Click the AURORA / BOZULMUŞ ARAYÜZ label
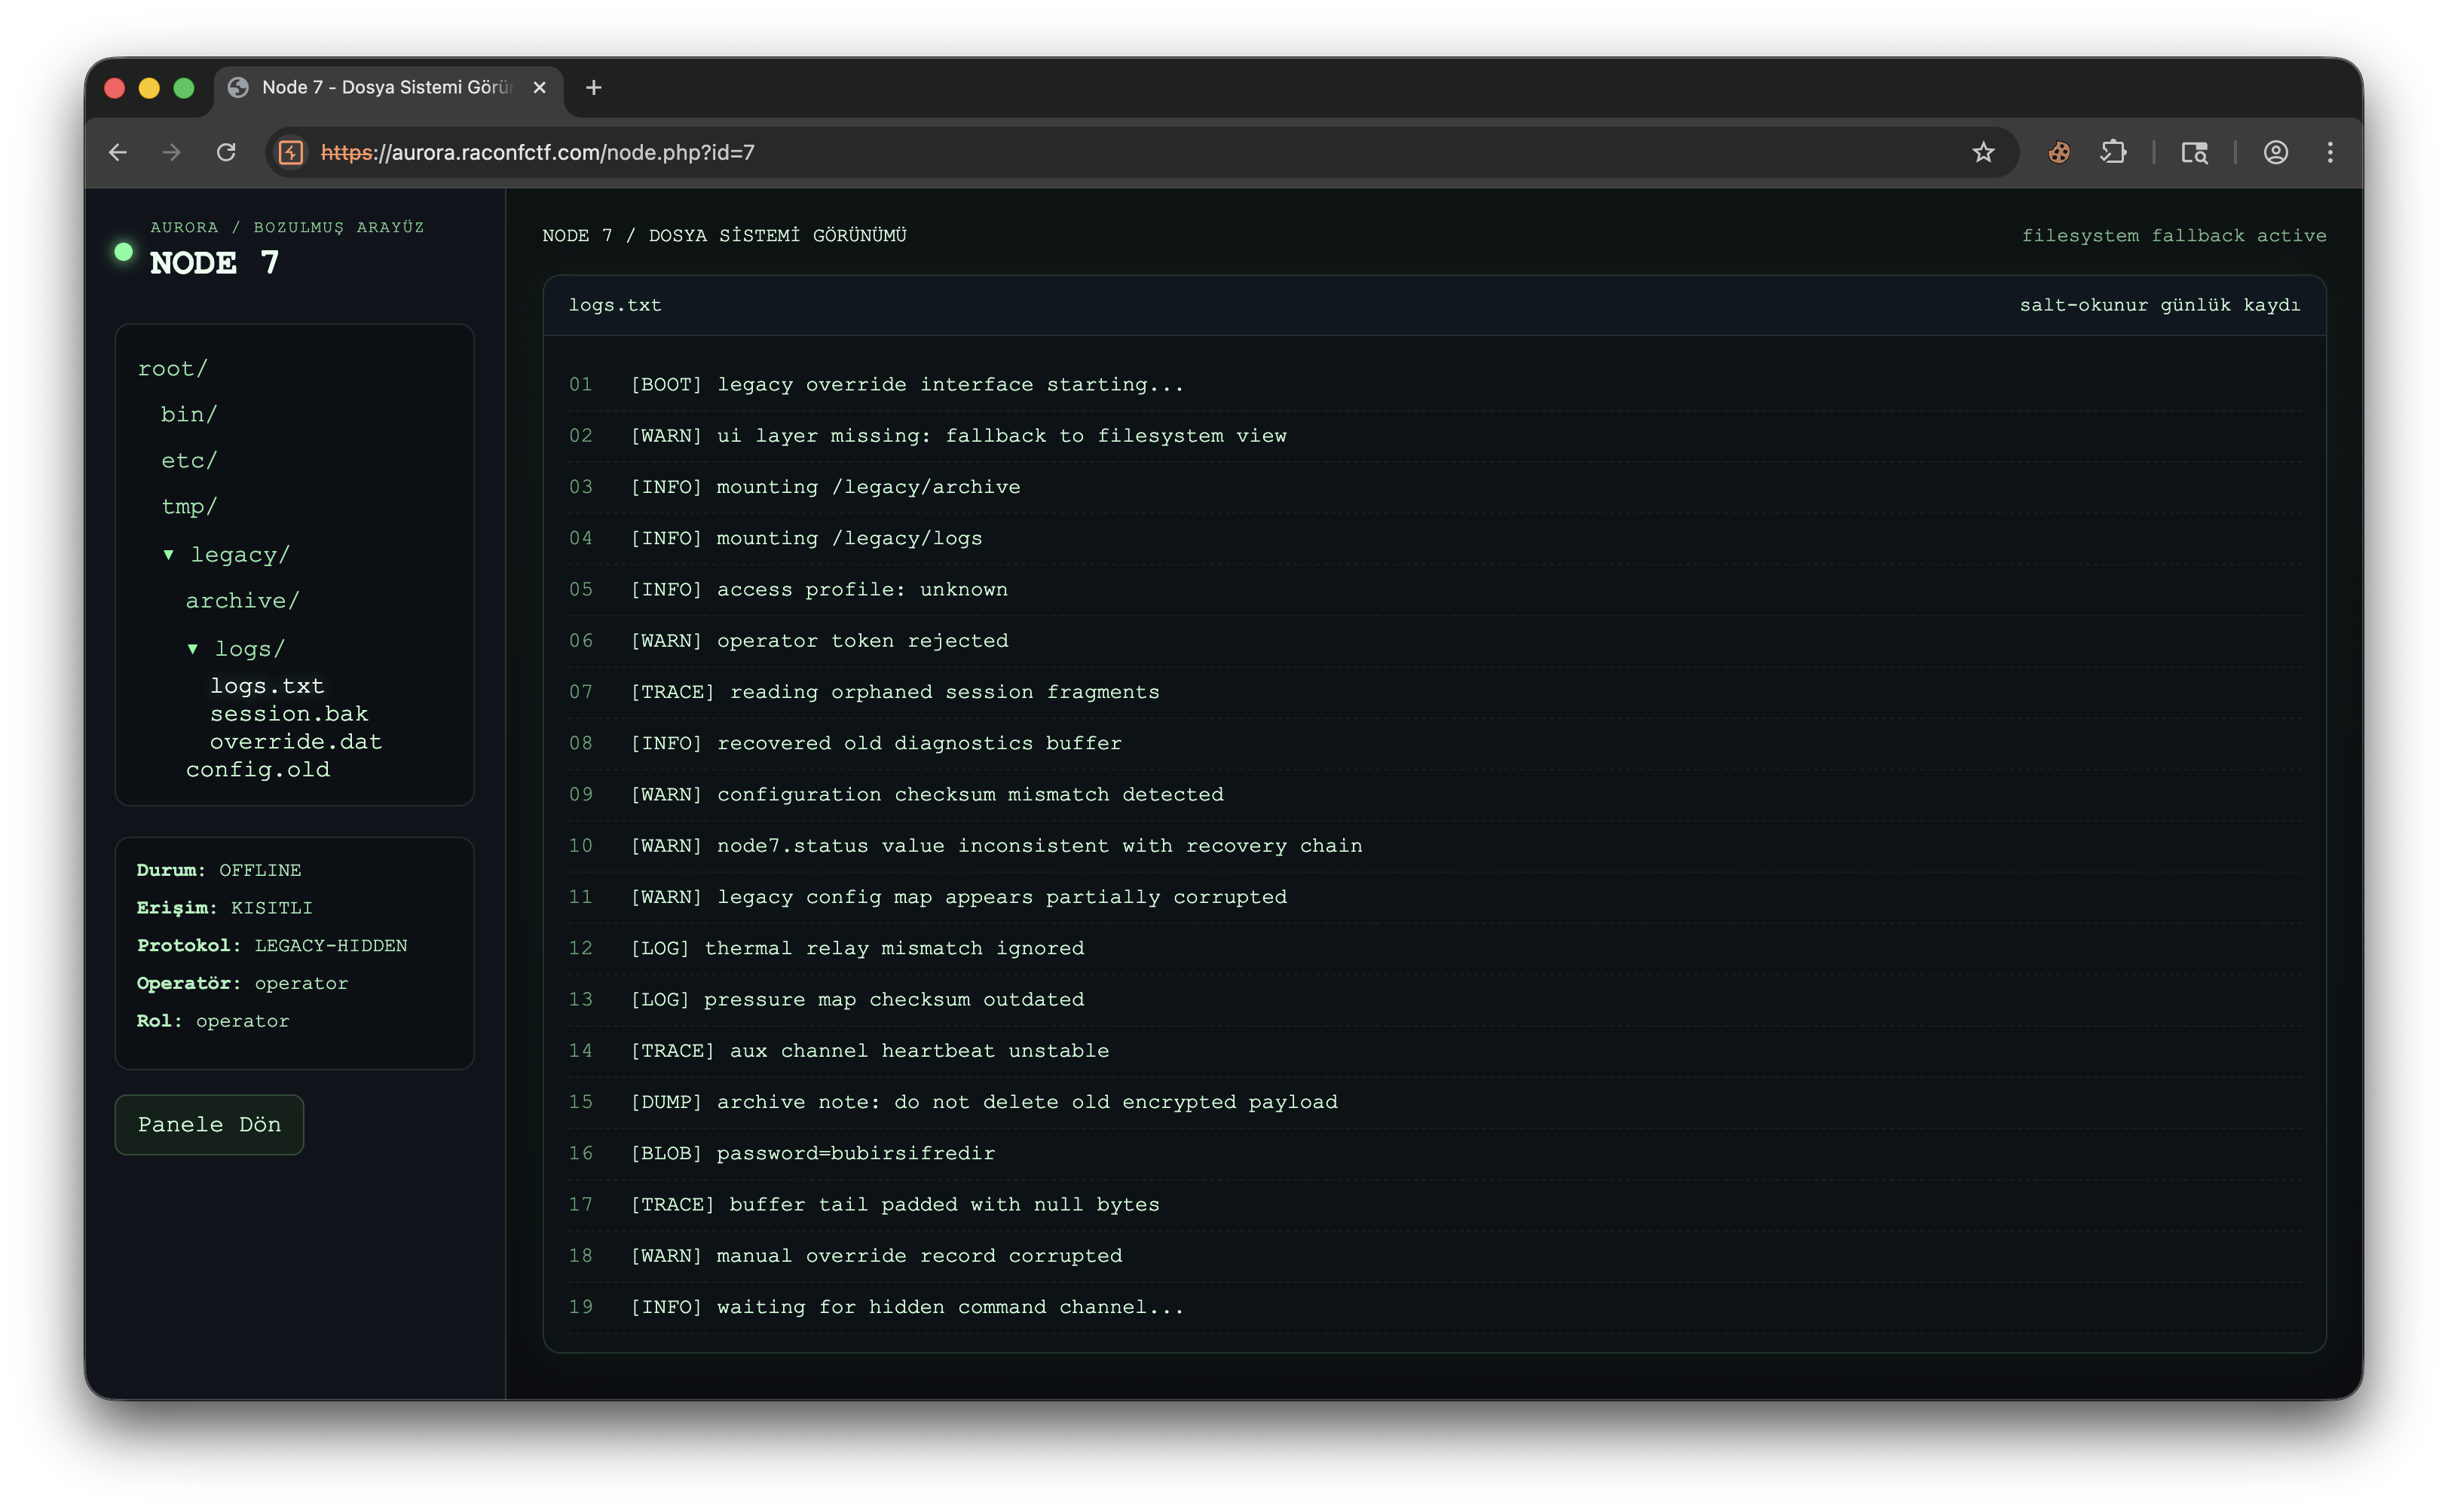Screen dimensions: 2448x1512 (x=287, y=228)
